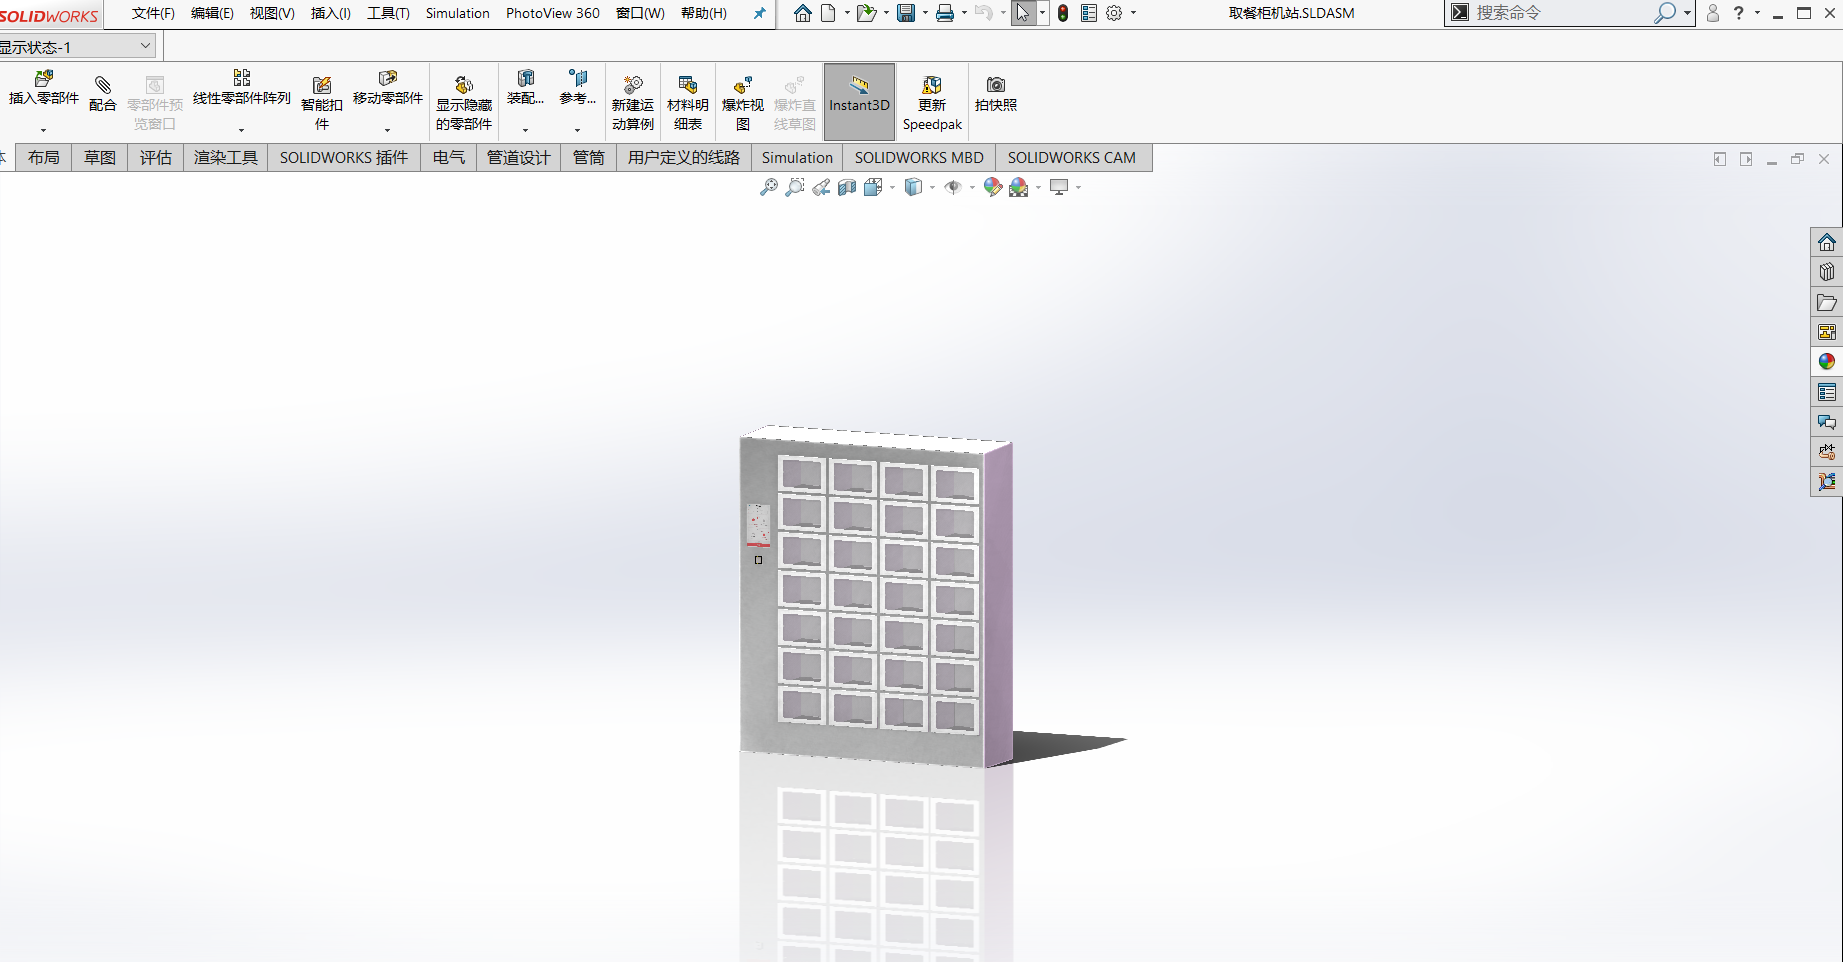This screenshot has width=1843, height=962.
Task: Click the Insert Components (插入零部件) icon
Action: click(44, 79)
